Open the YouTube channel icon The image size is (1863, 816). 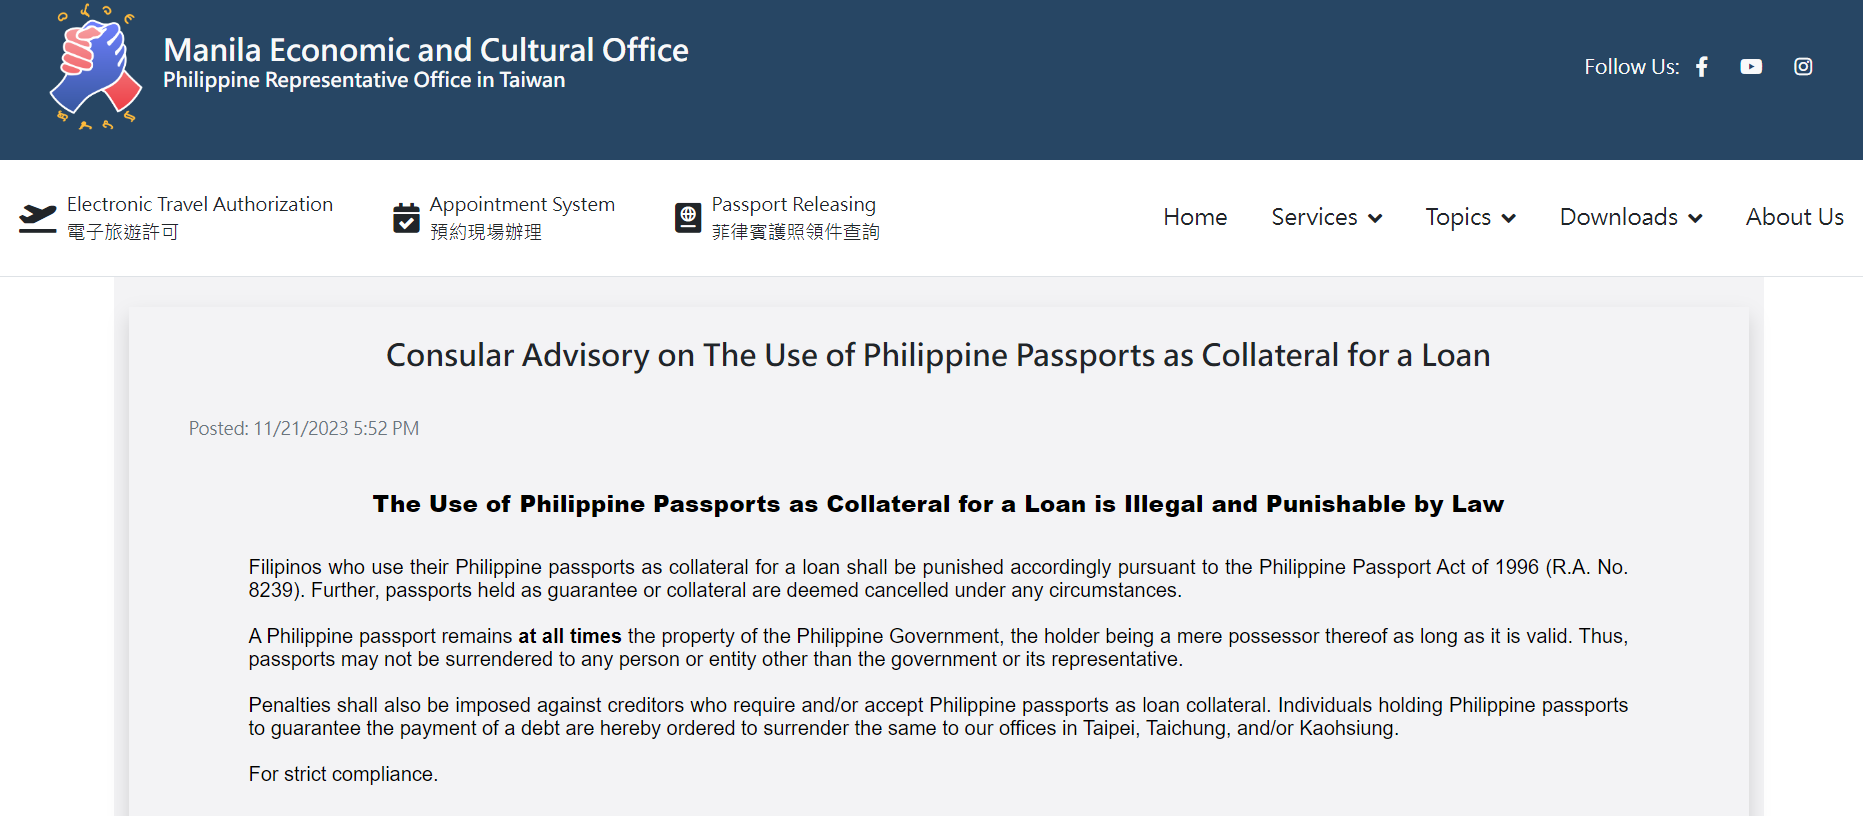click(1751, 67)
